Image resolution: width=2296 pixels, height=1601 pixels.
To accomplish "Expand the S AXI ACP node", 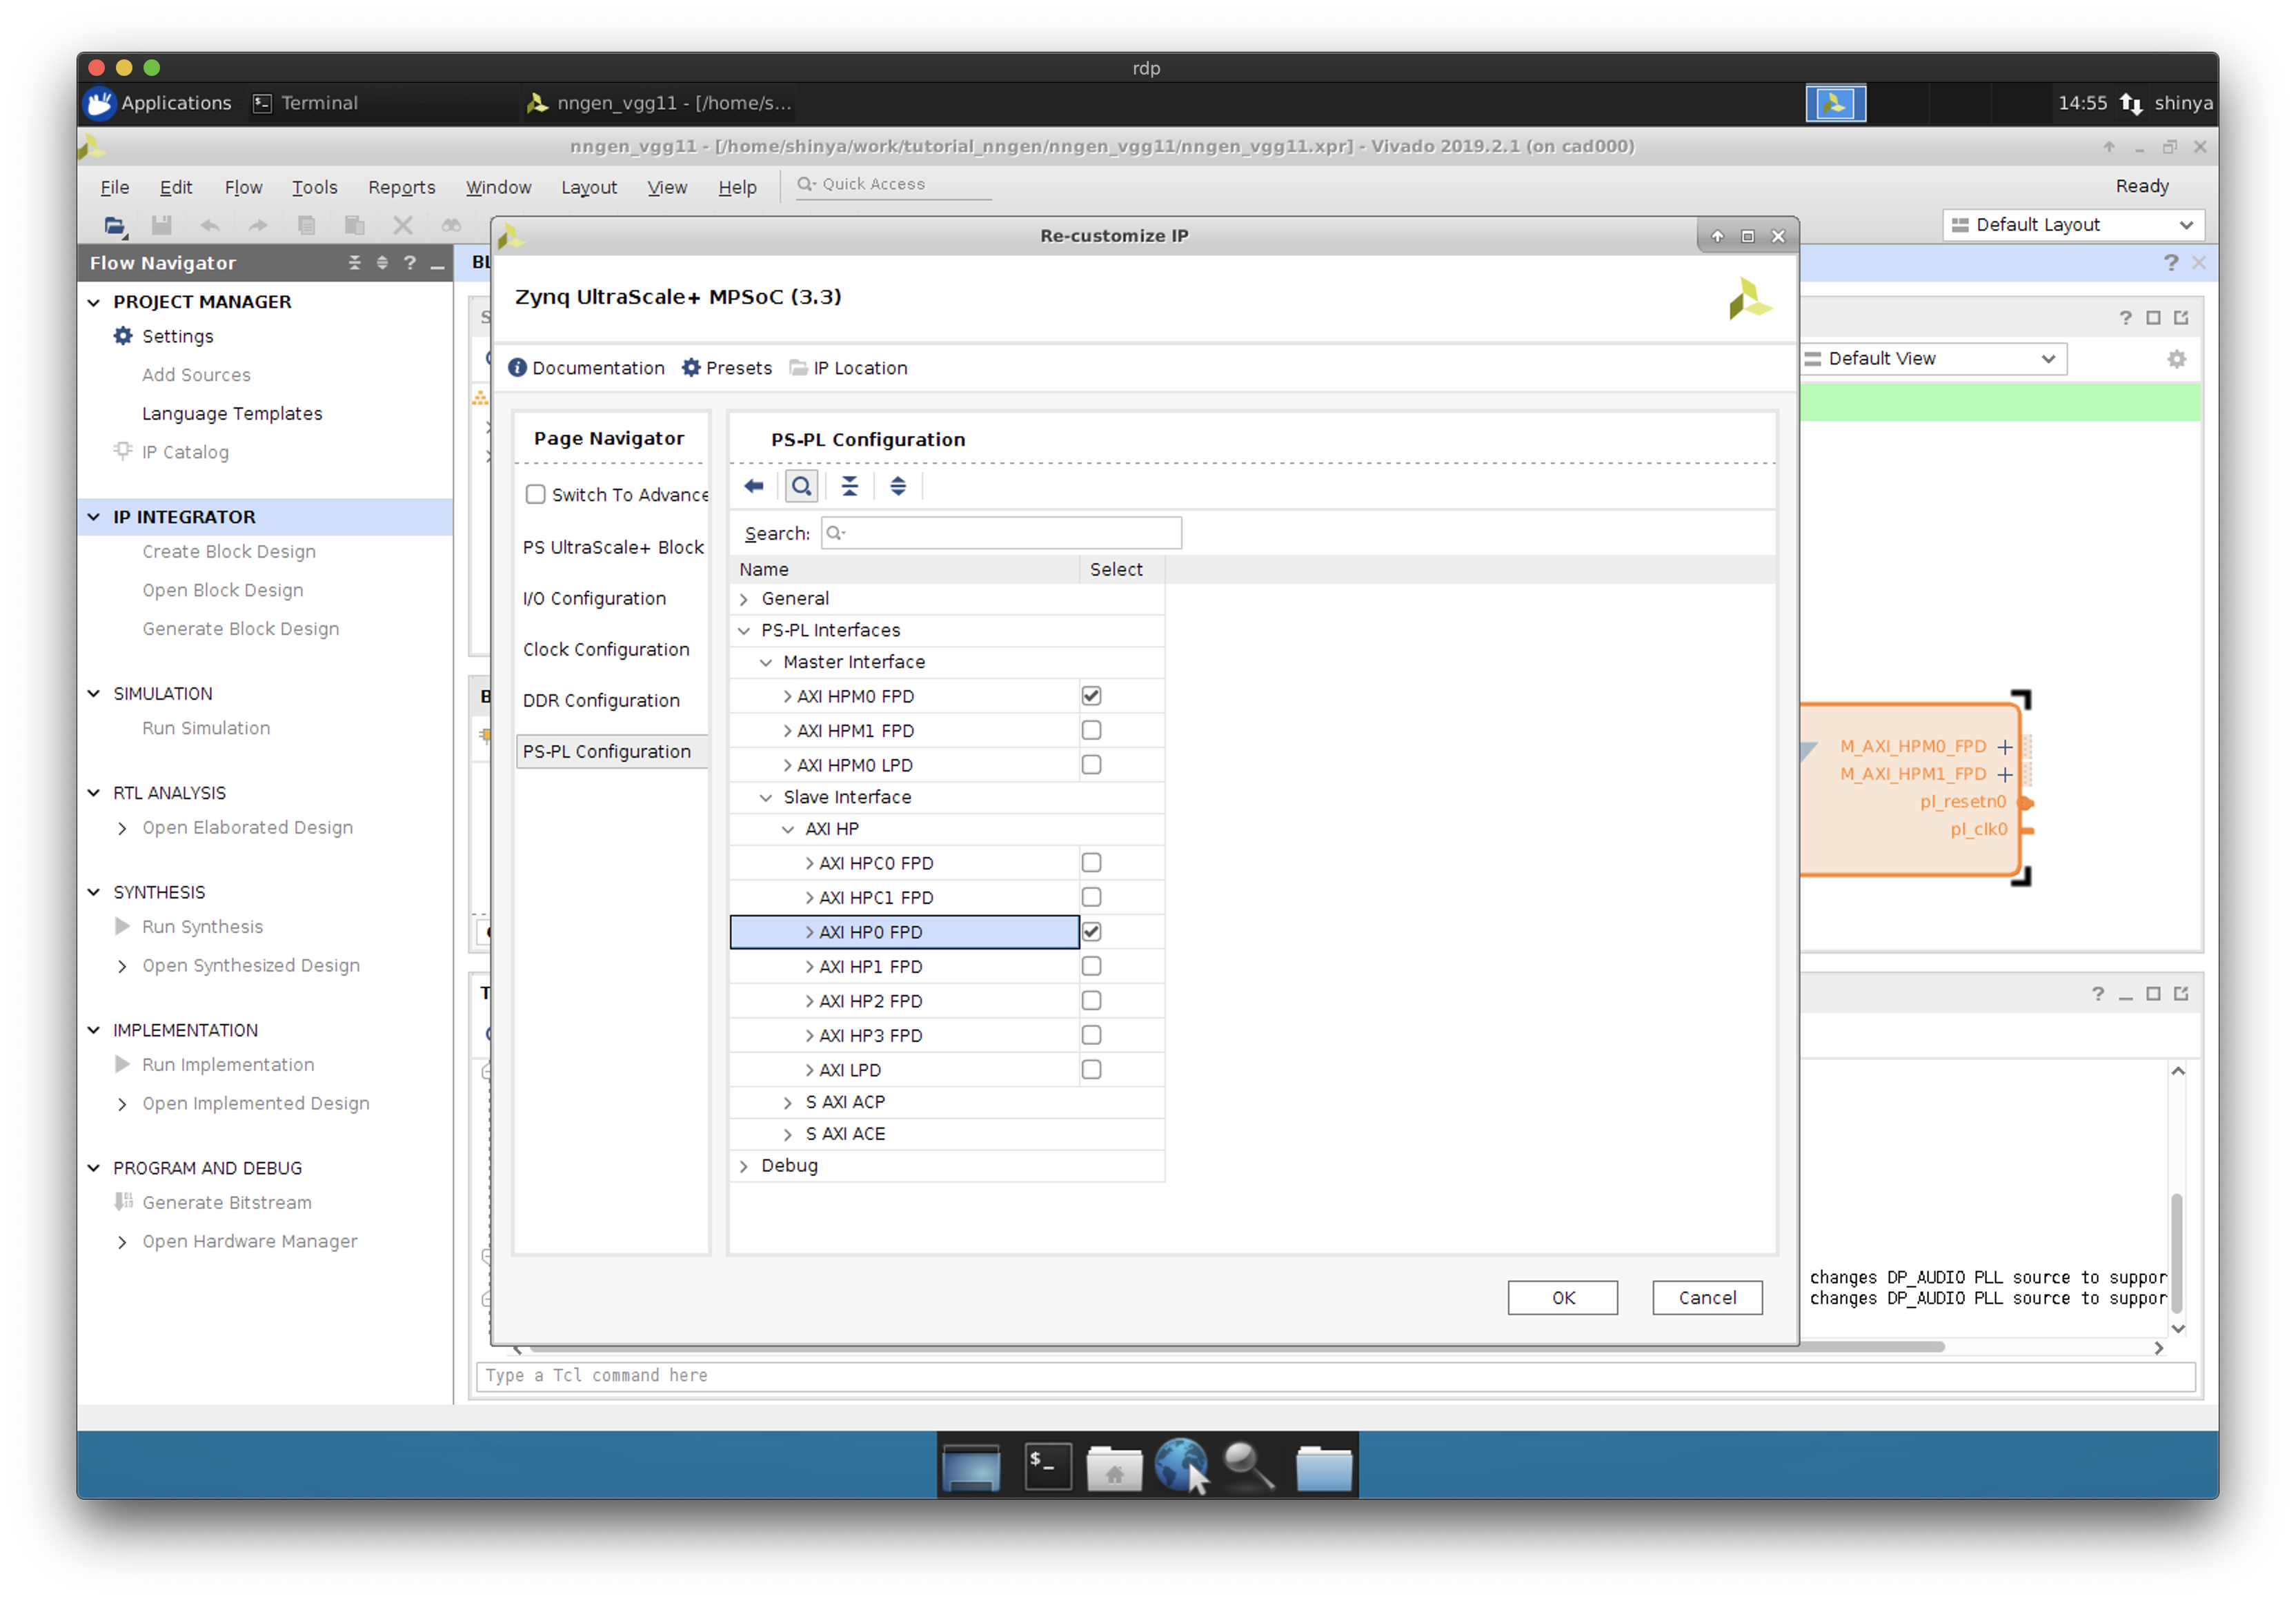I will pos(788,1102).
